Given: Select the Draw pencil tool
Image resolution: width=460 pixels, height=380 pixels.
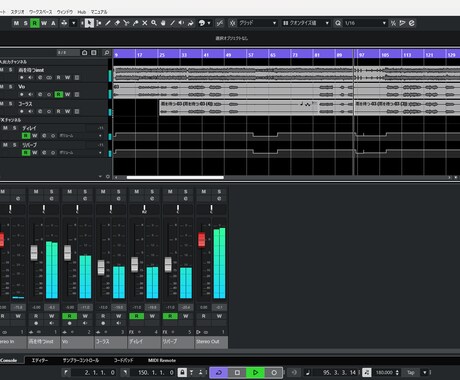Looking at the screenshot, I should click(108, 23).
